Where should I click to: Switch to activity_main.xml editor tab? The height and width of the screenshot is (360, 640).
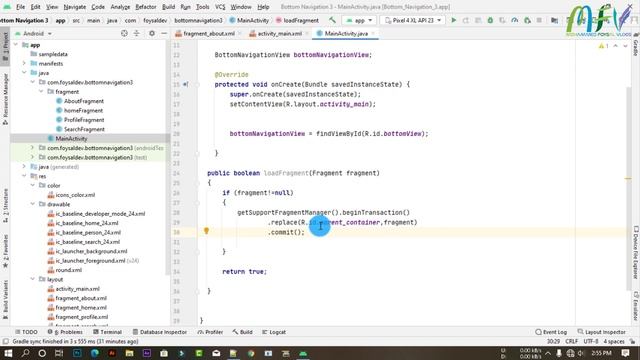[279, 33]
